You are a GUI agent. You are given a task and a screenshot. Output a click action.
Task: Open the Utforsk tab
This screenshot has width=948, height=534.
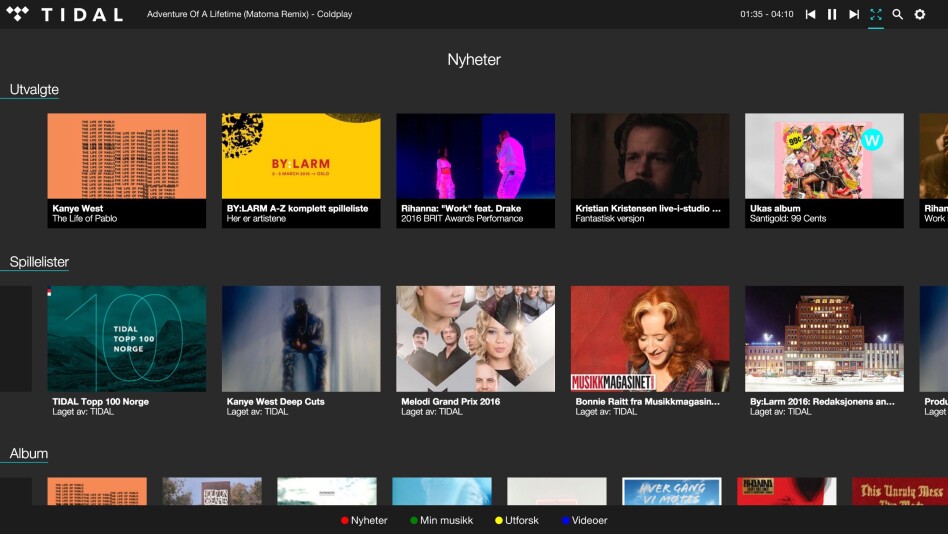pos(520,520)
